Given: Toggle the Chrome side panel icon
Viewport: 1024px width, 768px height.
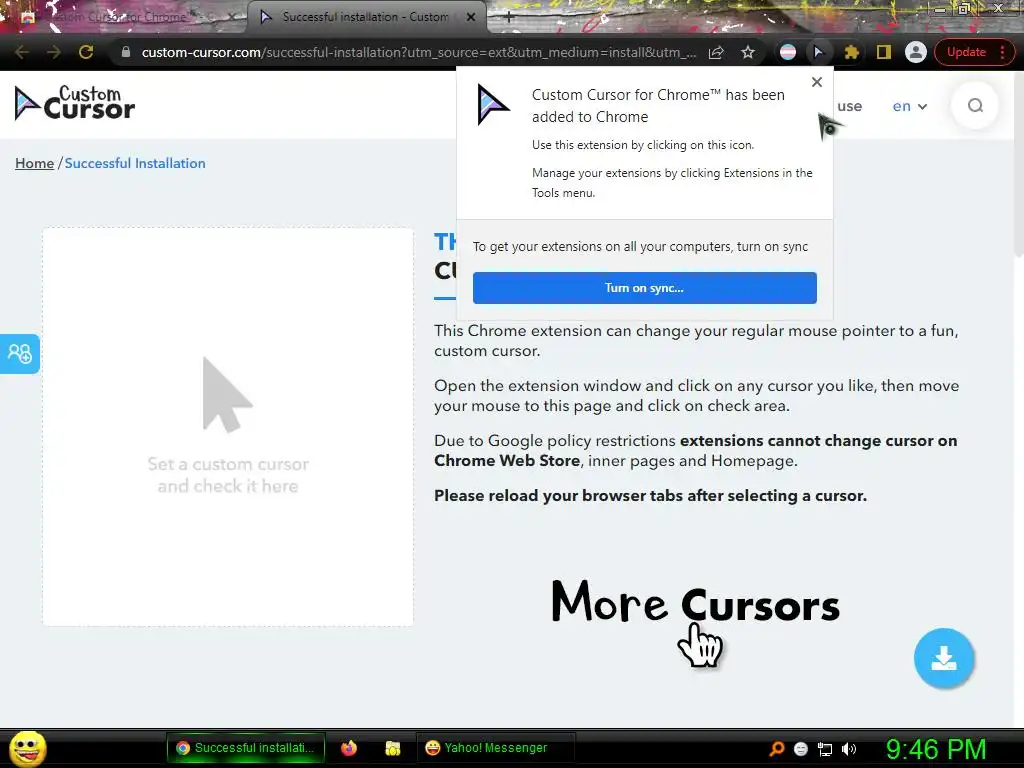Looking at the screenshot, I should click(884, 52).
